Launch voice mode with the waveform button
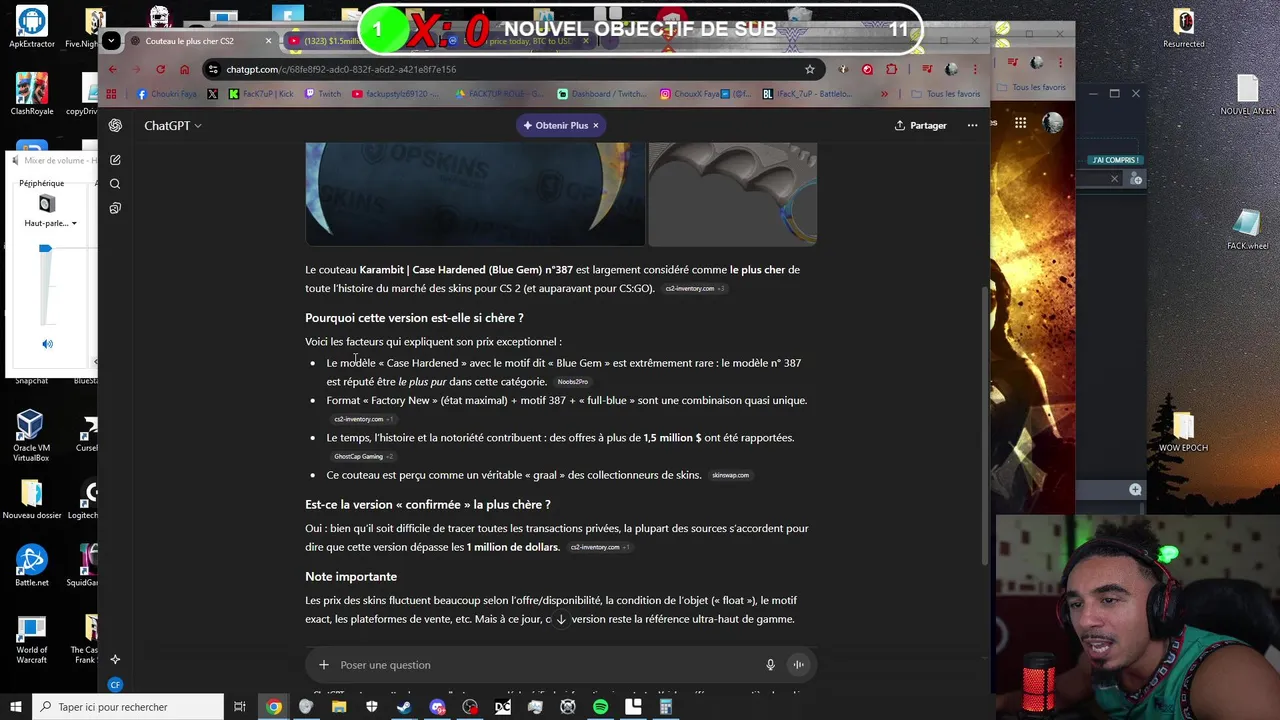Viewport: 1280px width, 720px height. tap(798, 665)
